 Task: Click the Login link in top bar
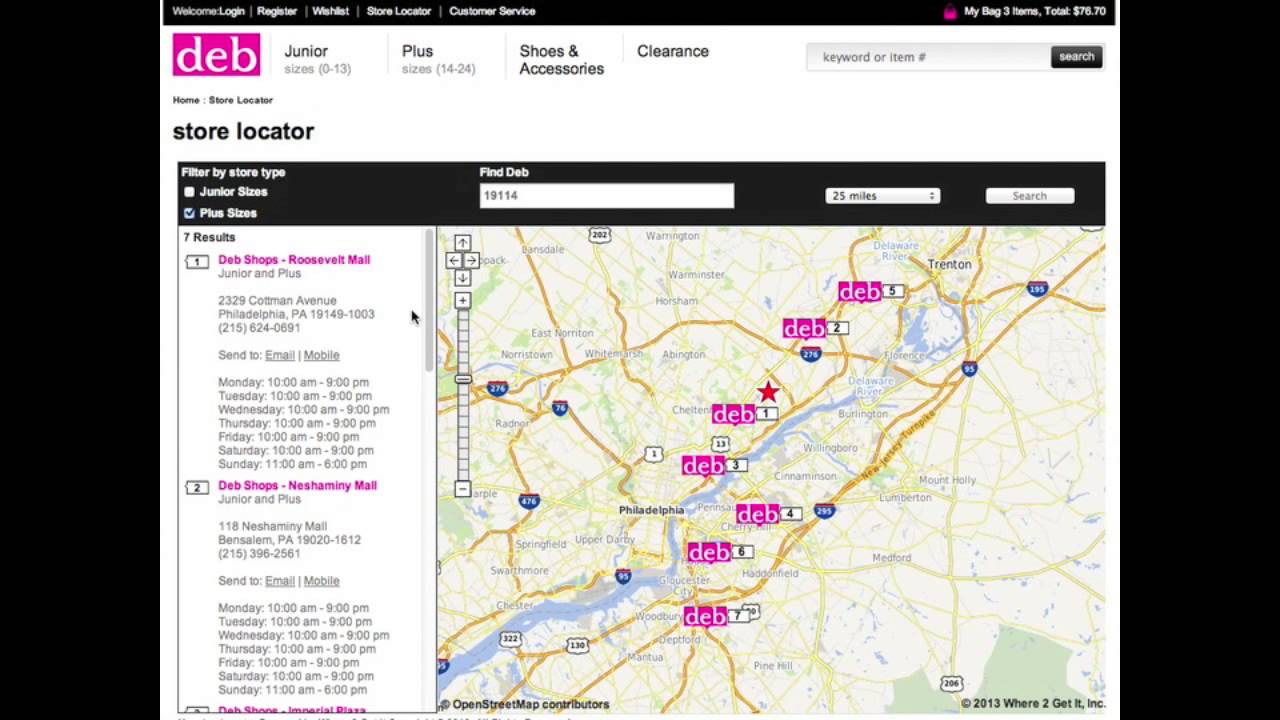(232, 11)
